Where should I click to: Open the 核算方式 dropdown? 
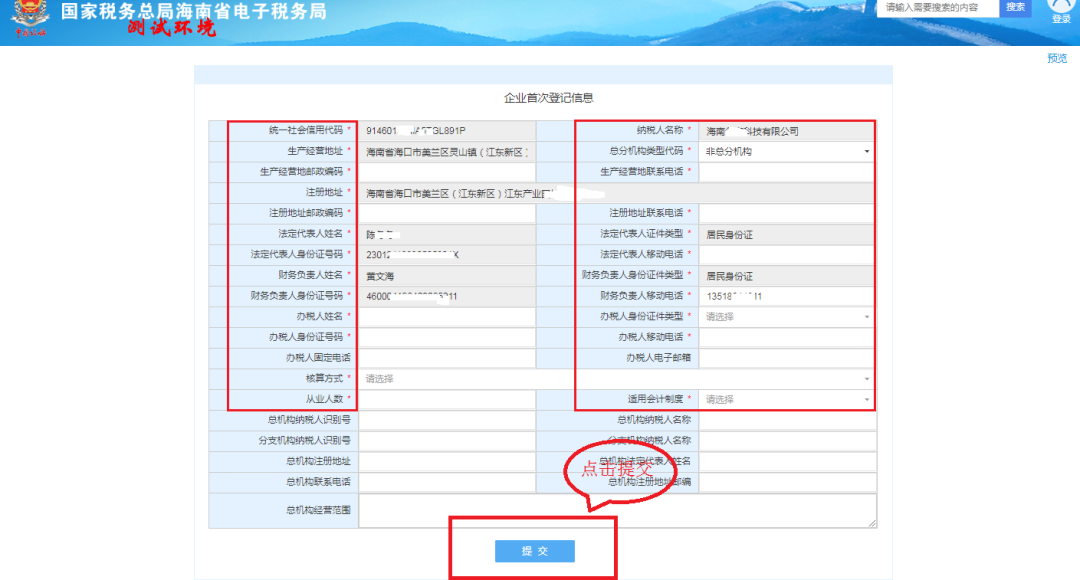[616, 379]
